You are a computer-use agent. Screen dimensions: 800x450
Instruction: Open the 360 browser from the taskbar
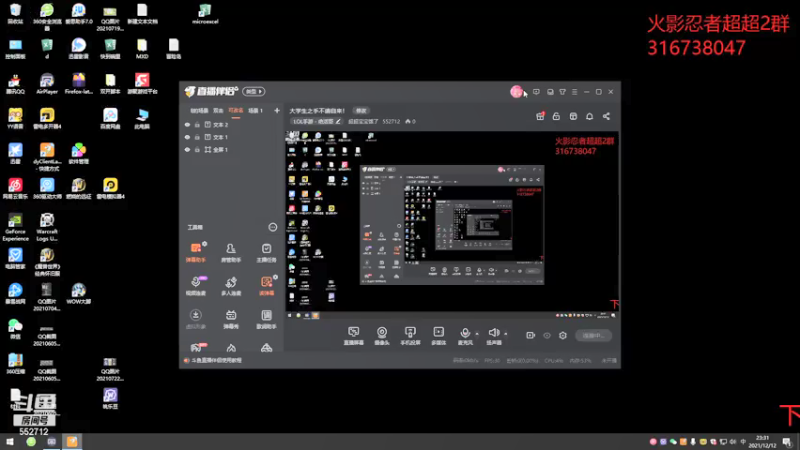point(31,442)
